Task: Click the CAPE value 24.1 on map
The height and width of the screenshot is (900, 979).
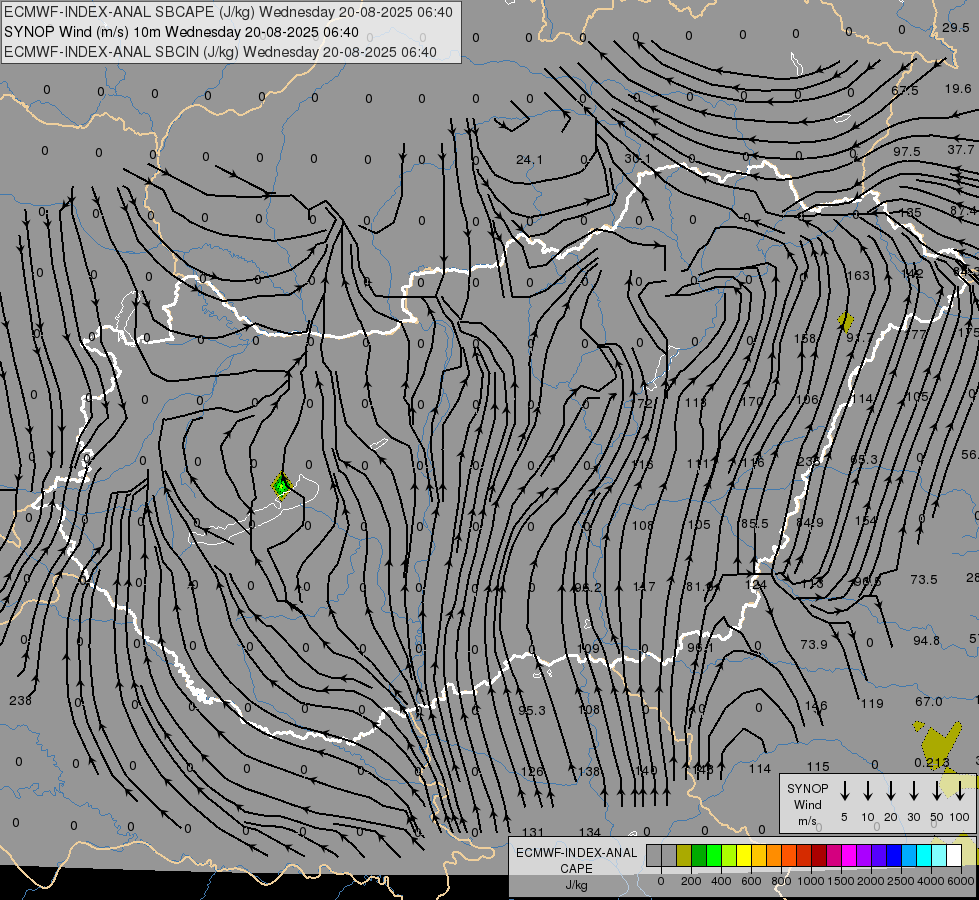Action: click(x=529, y=160)
